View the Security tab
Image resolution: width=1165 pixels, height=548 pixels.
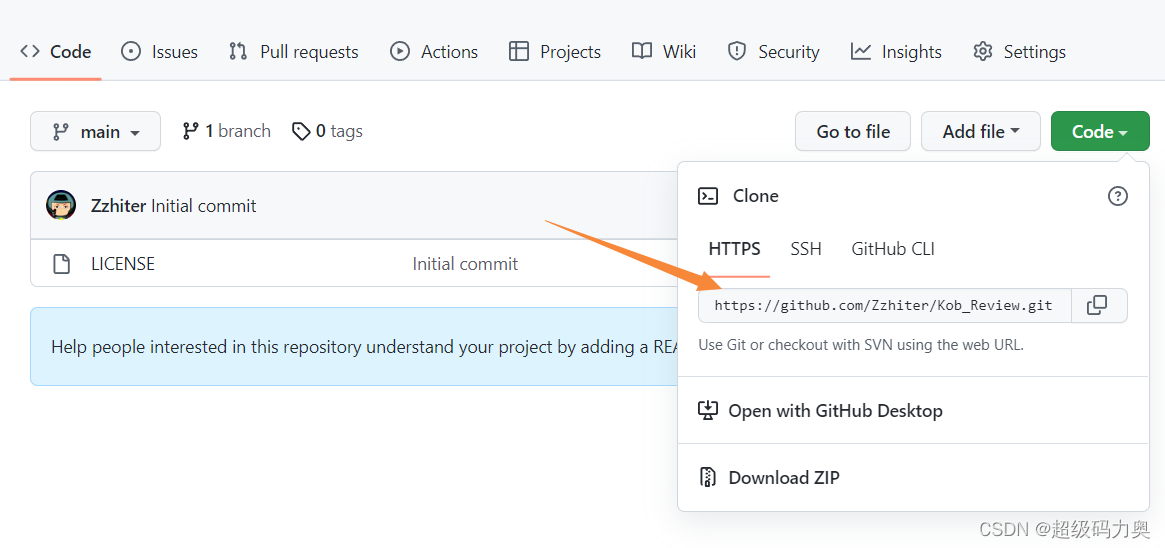pos(773,52)
